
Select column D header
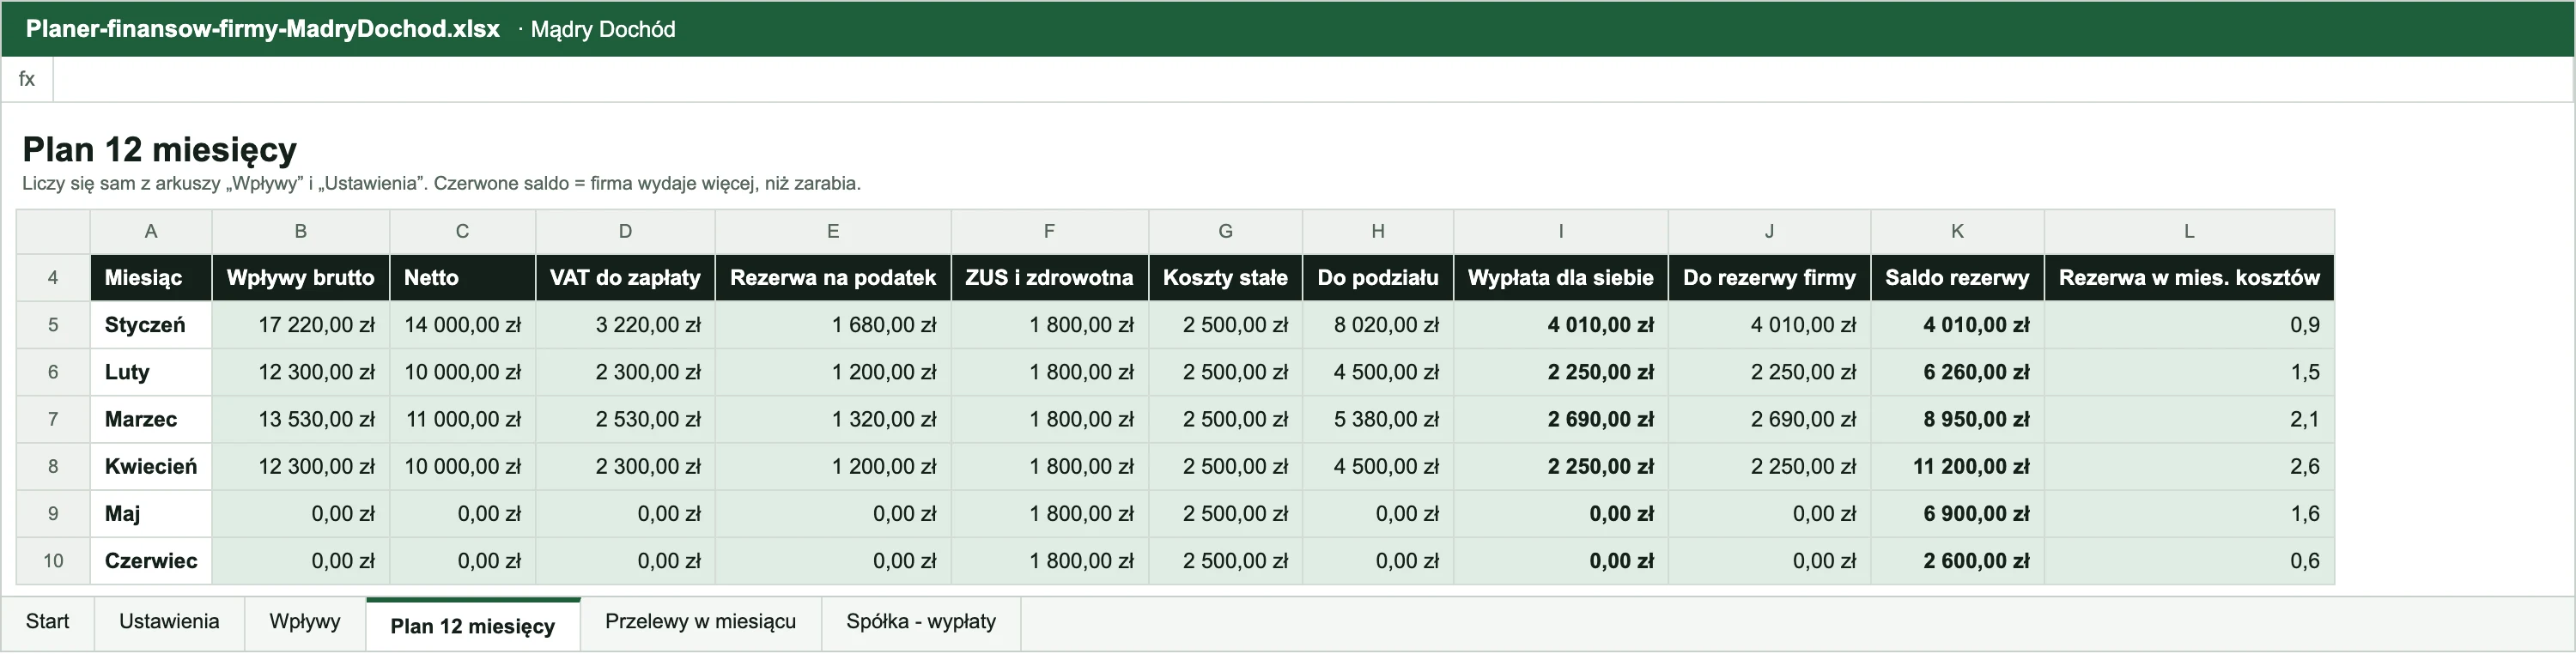[626, 232]
